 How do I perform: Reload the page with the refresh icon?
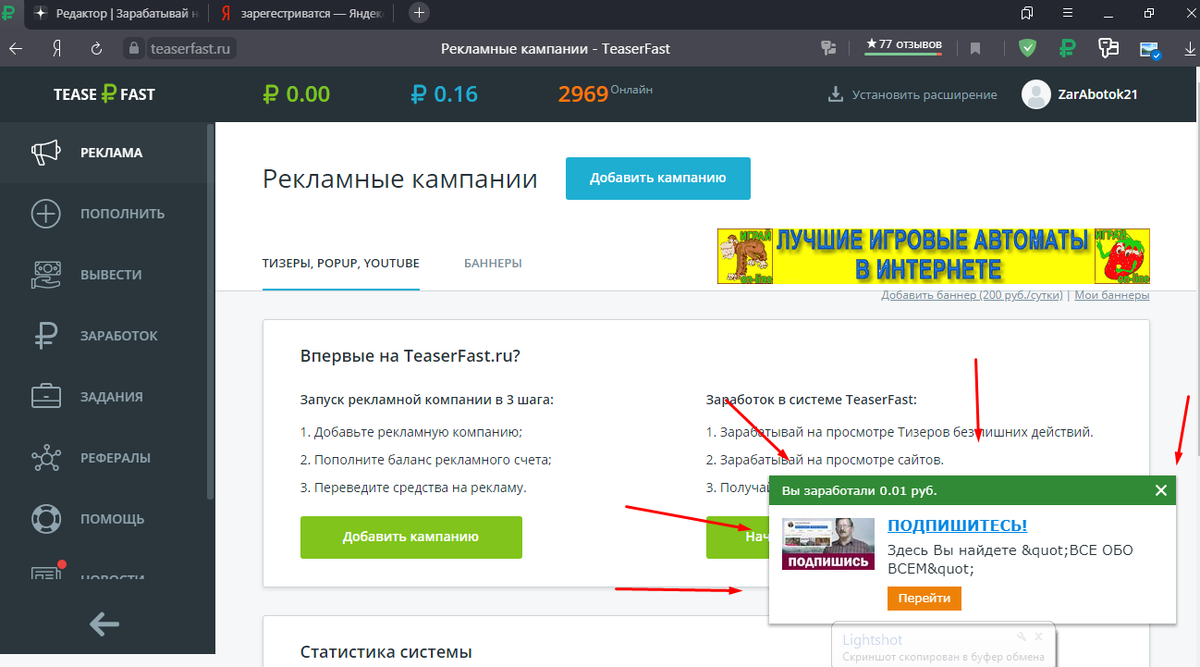97,48
